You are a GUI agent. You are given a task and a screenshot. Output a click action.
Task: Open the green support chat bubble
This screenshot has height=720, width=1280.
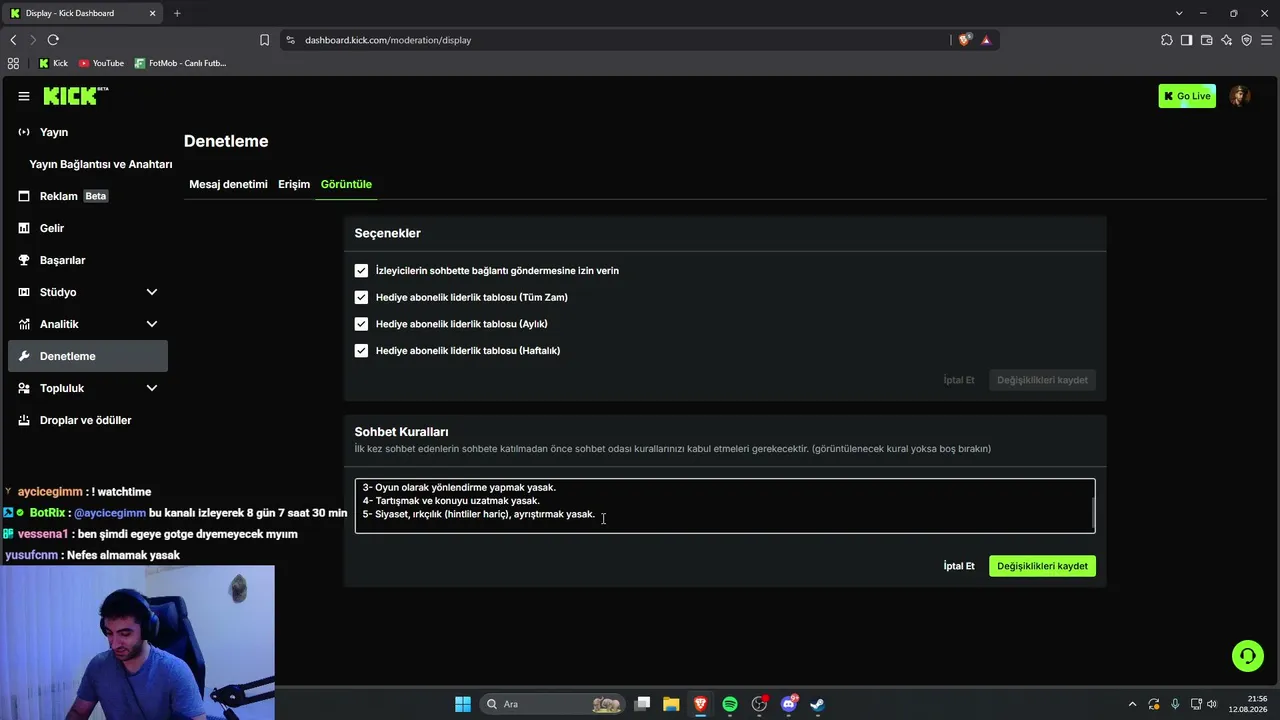tap(1248, 656)
